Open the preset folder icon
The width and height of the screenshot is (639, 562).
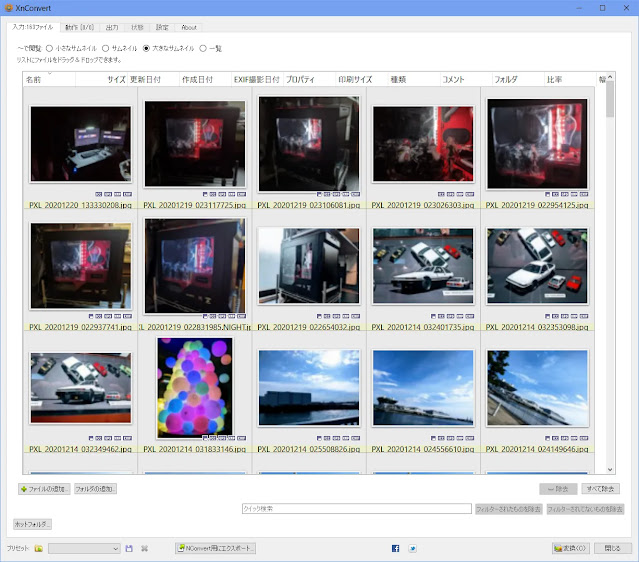tap(38, 549)
